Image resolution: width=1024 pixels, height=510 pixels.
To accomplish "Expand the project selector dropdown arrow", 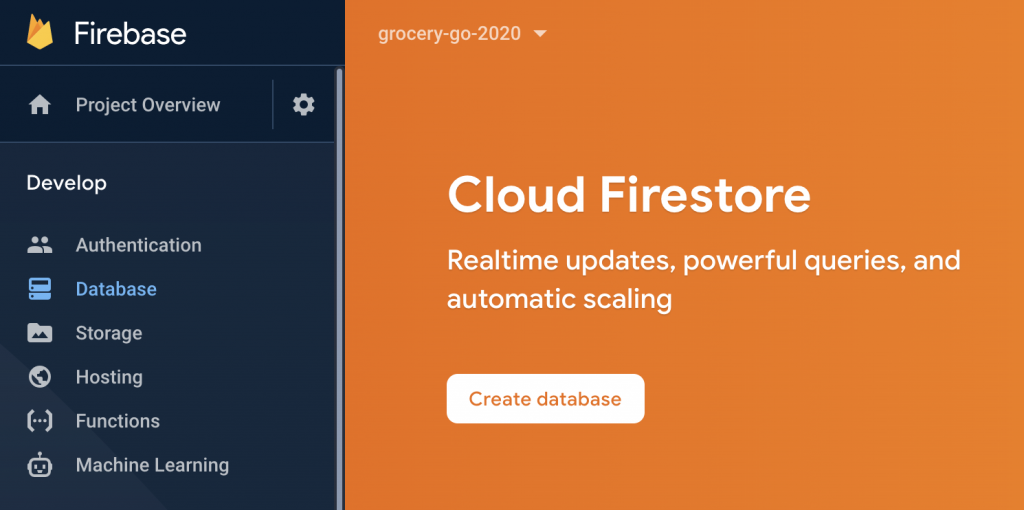I will click(x=540, y=34).
